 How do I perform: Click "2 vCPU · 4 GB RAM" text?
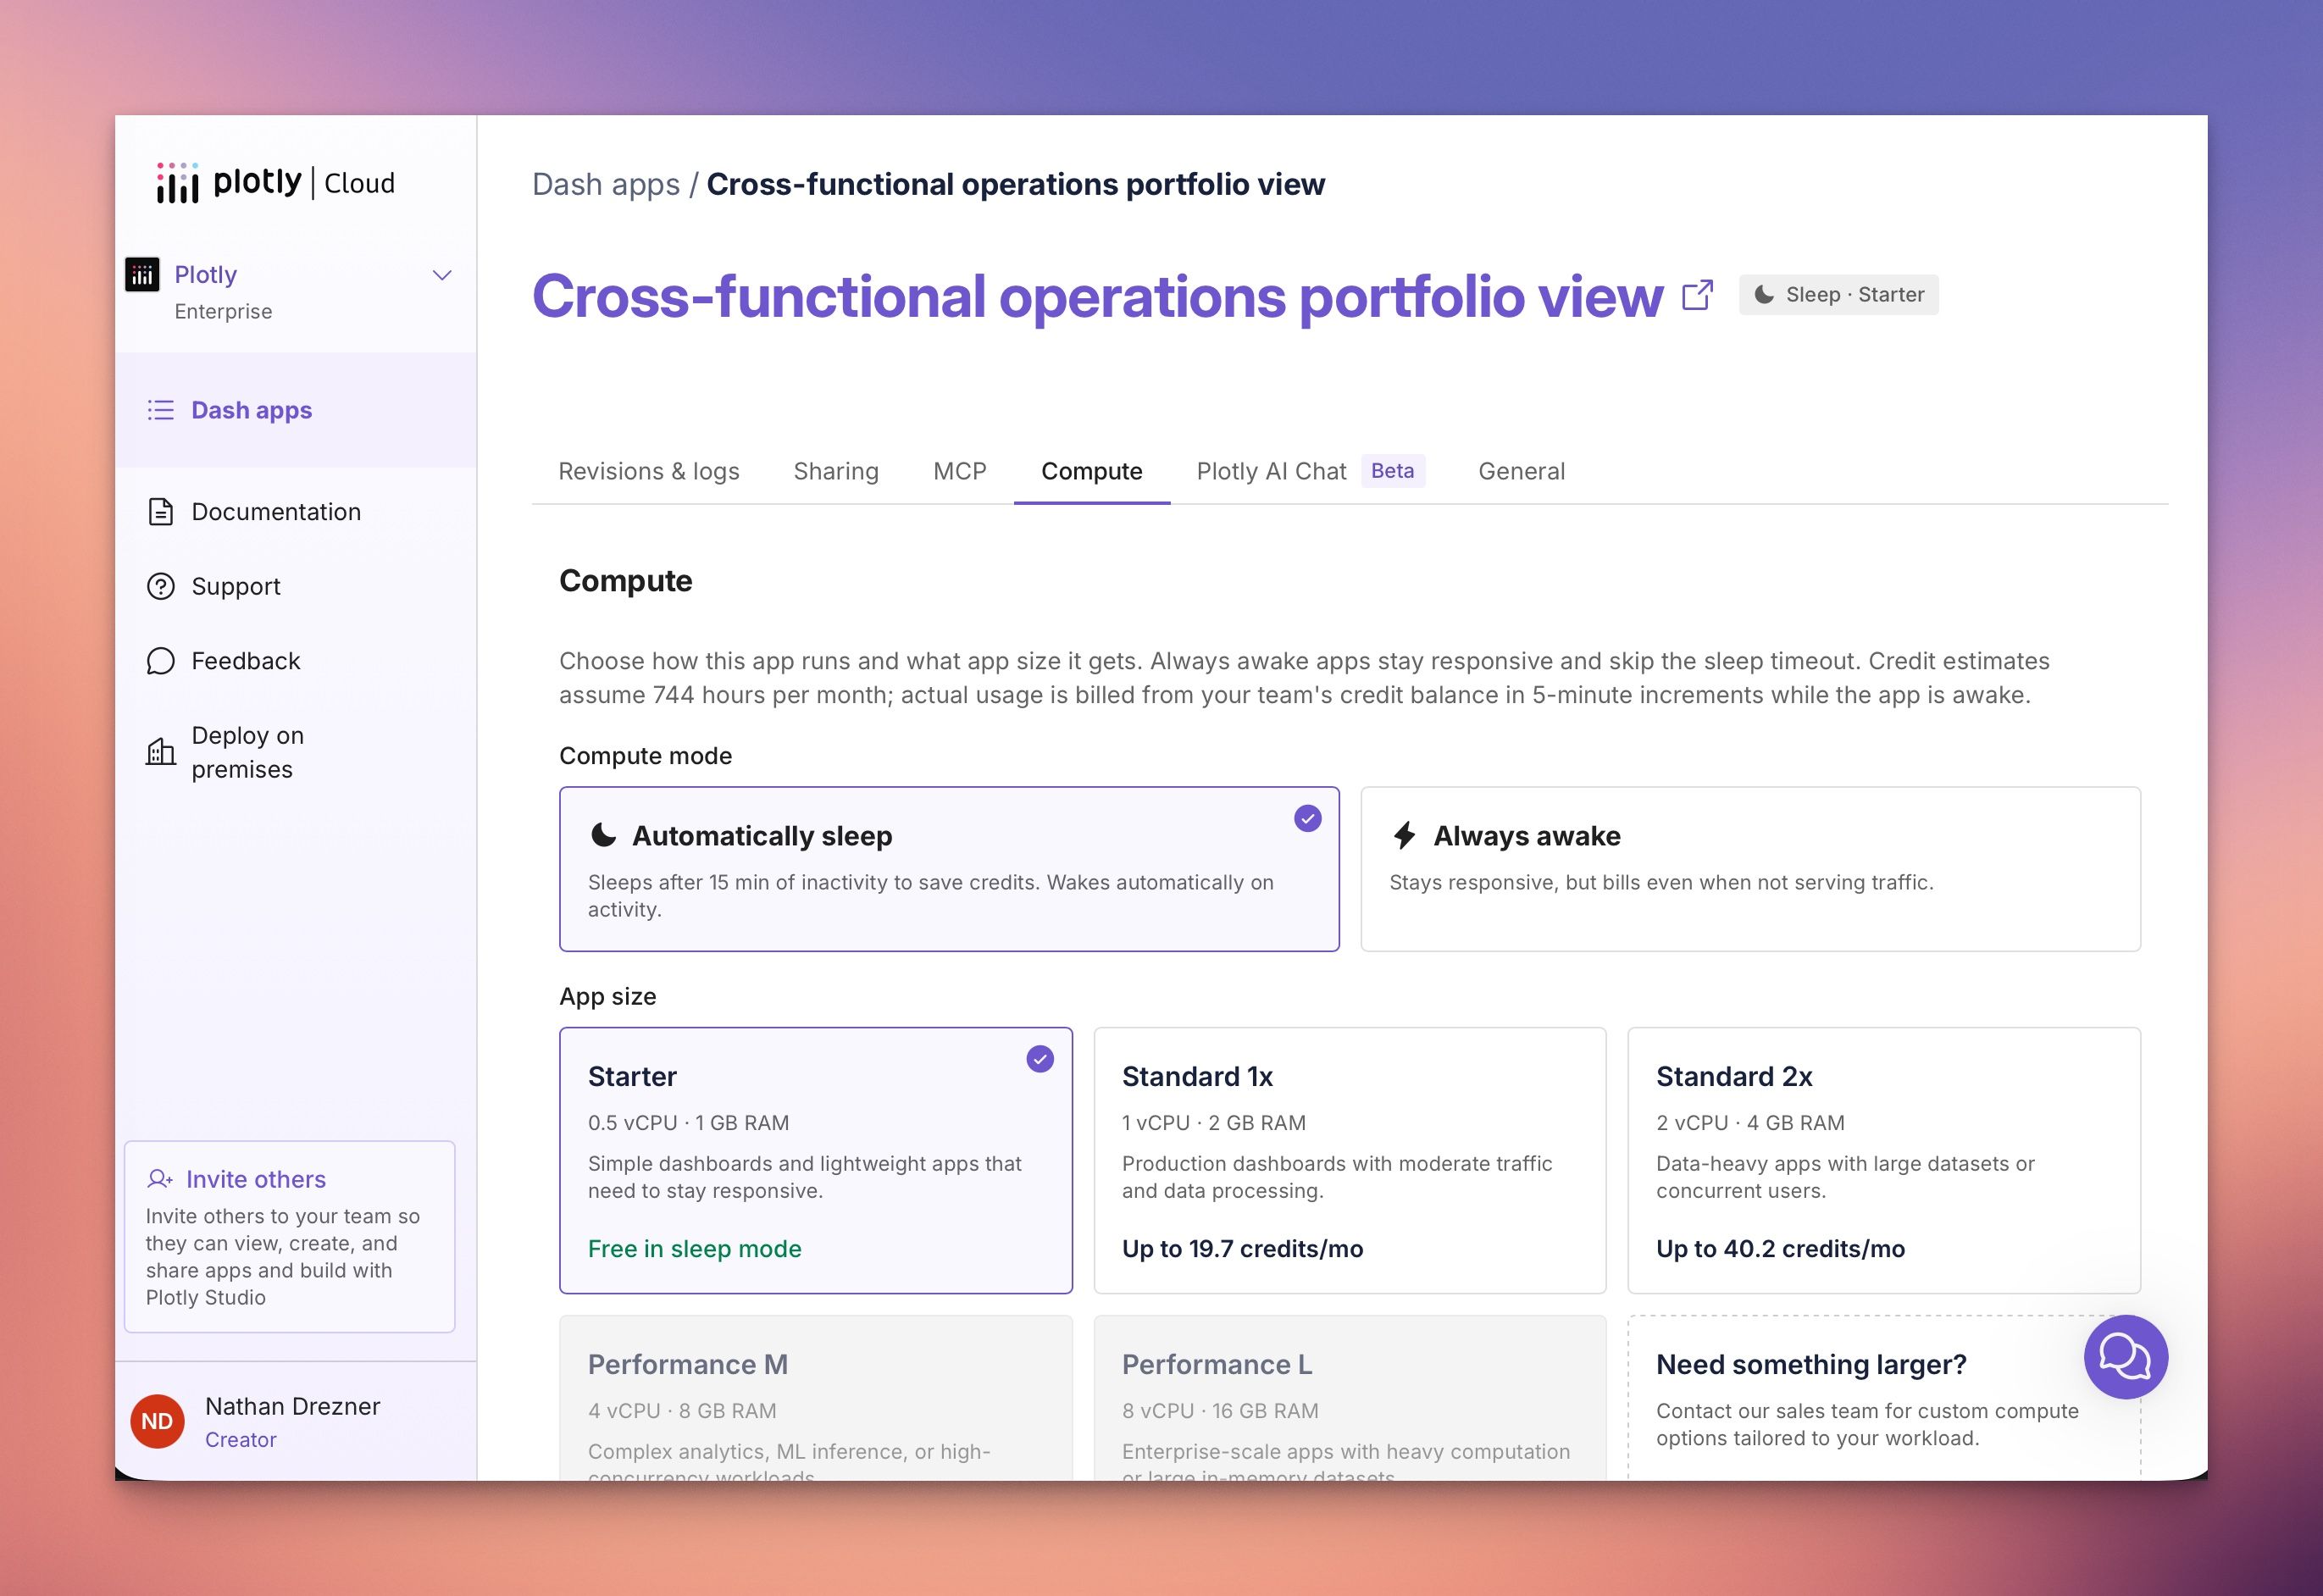[x=1751, y=1123]
